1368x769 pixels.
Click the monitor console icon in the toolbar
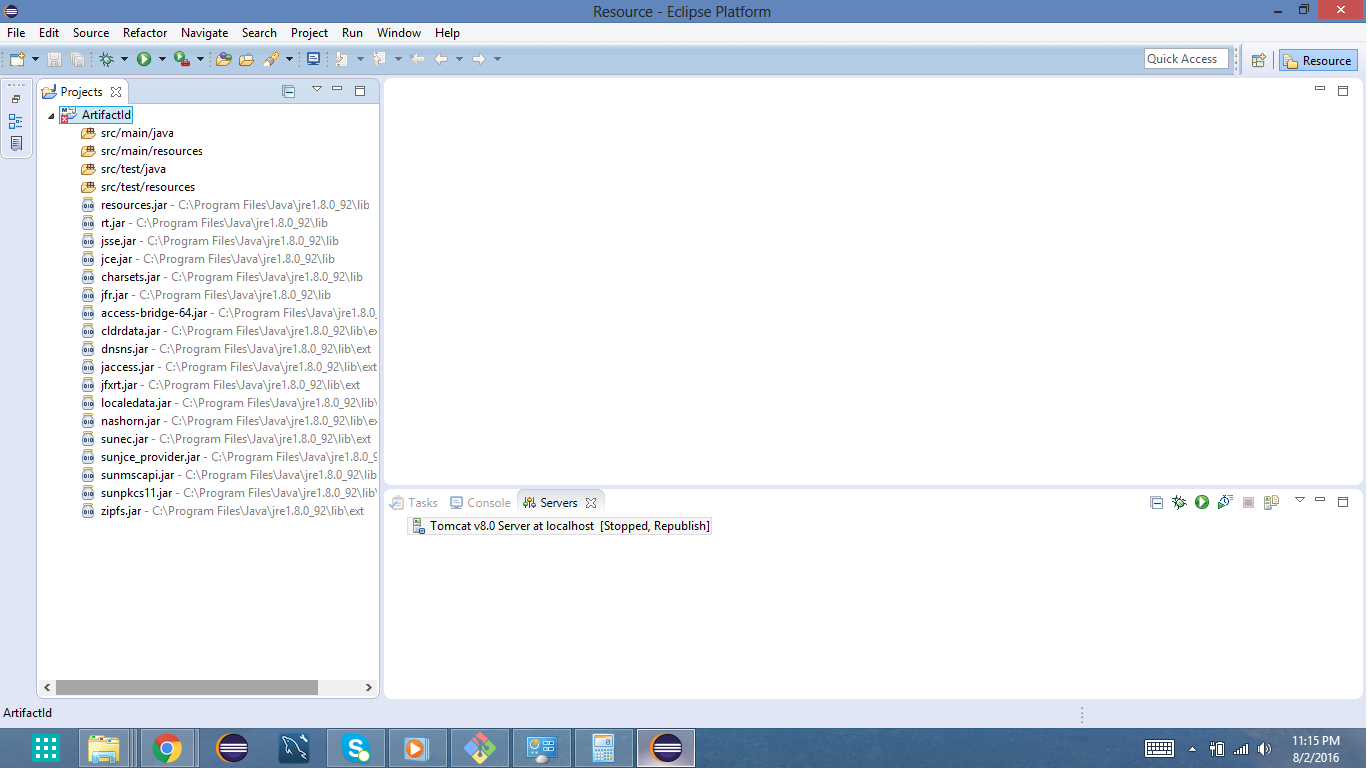313,59
